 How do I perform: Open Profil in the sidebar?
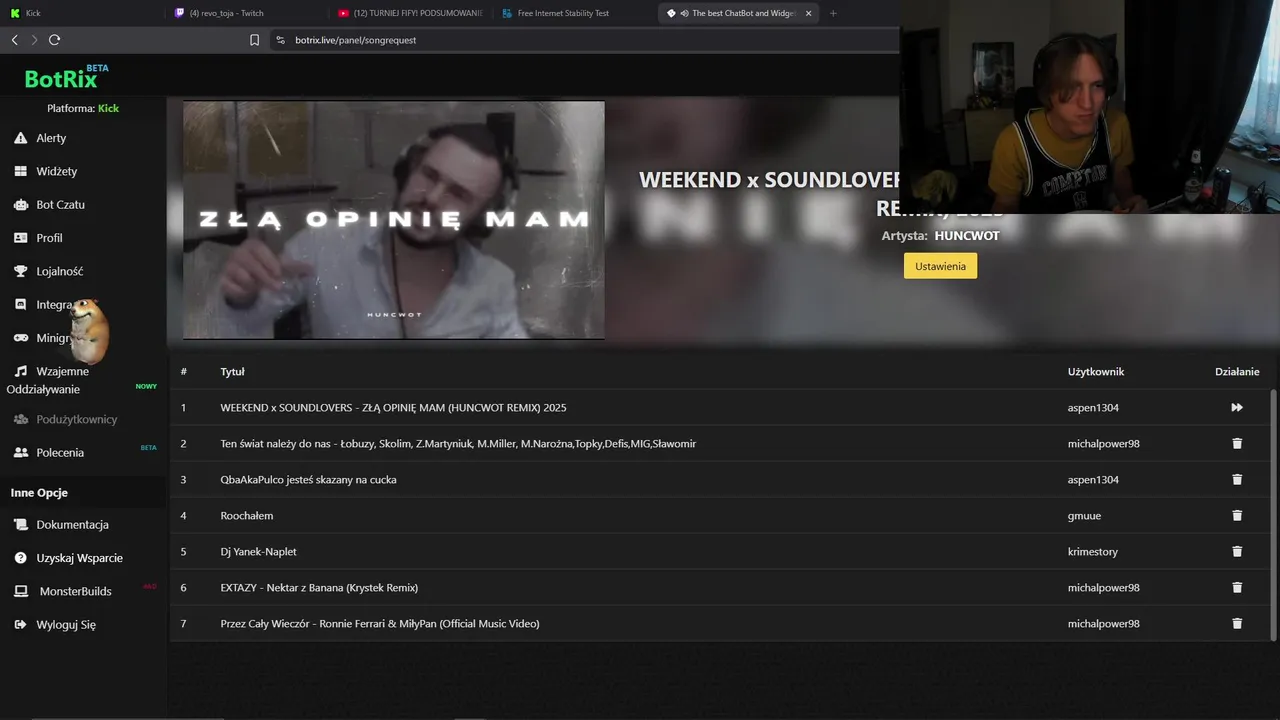(49, 238)
